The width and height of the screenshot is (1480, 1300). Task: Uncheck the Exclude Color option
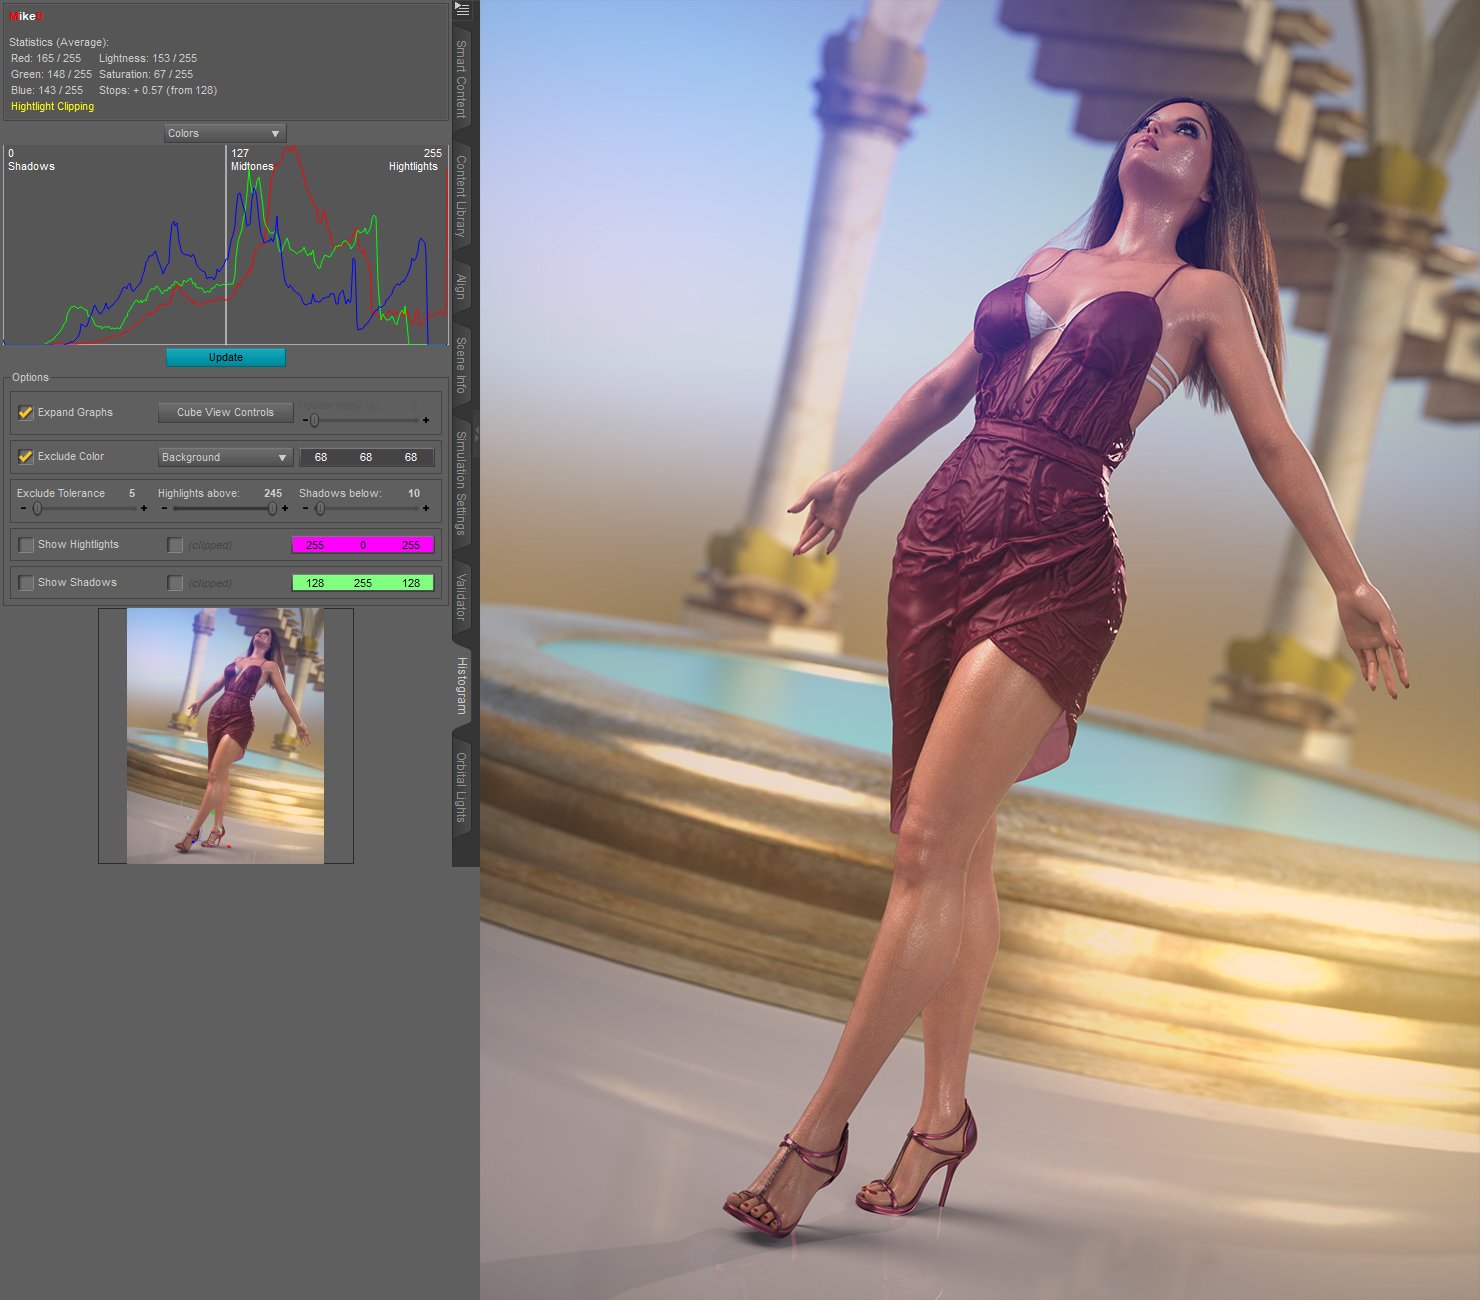pyautogui.click(x=25, y=456)
